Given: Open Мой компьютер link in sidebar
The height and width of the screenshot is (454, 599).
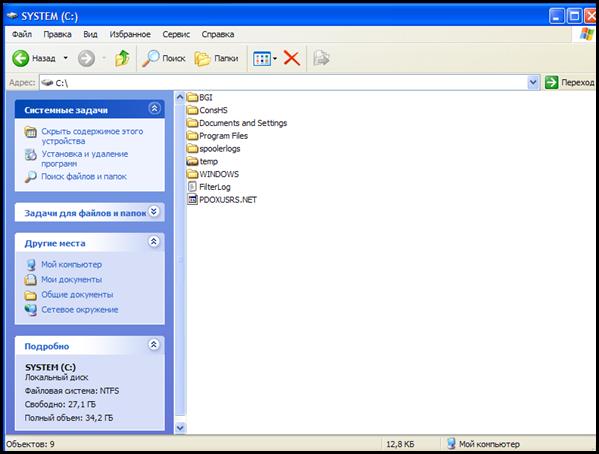Looking at the screenshot, I should (71, 264).
